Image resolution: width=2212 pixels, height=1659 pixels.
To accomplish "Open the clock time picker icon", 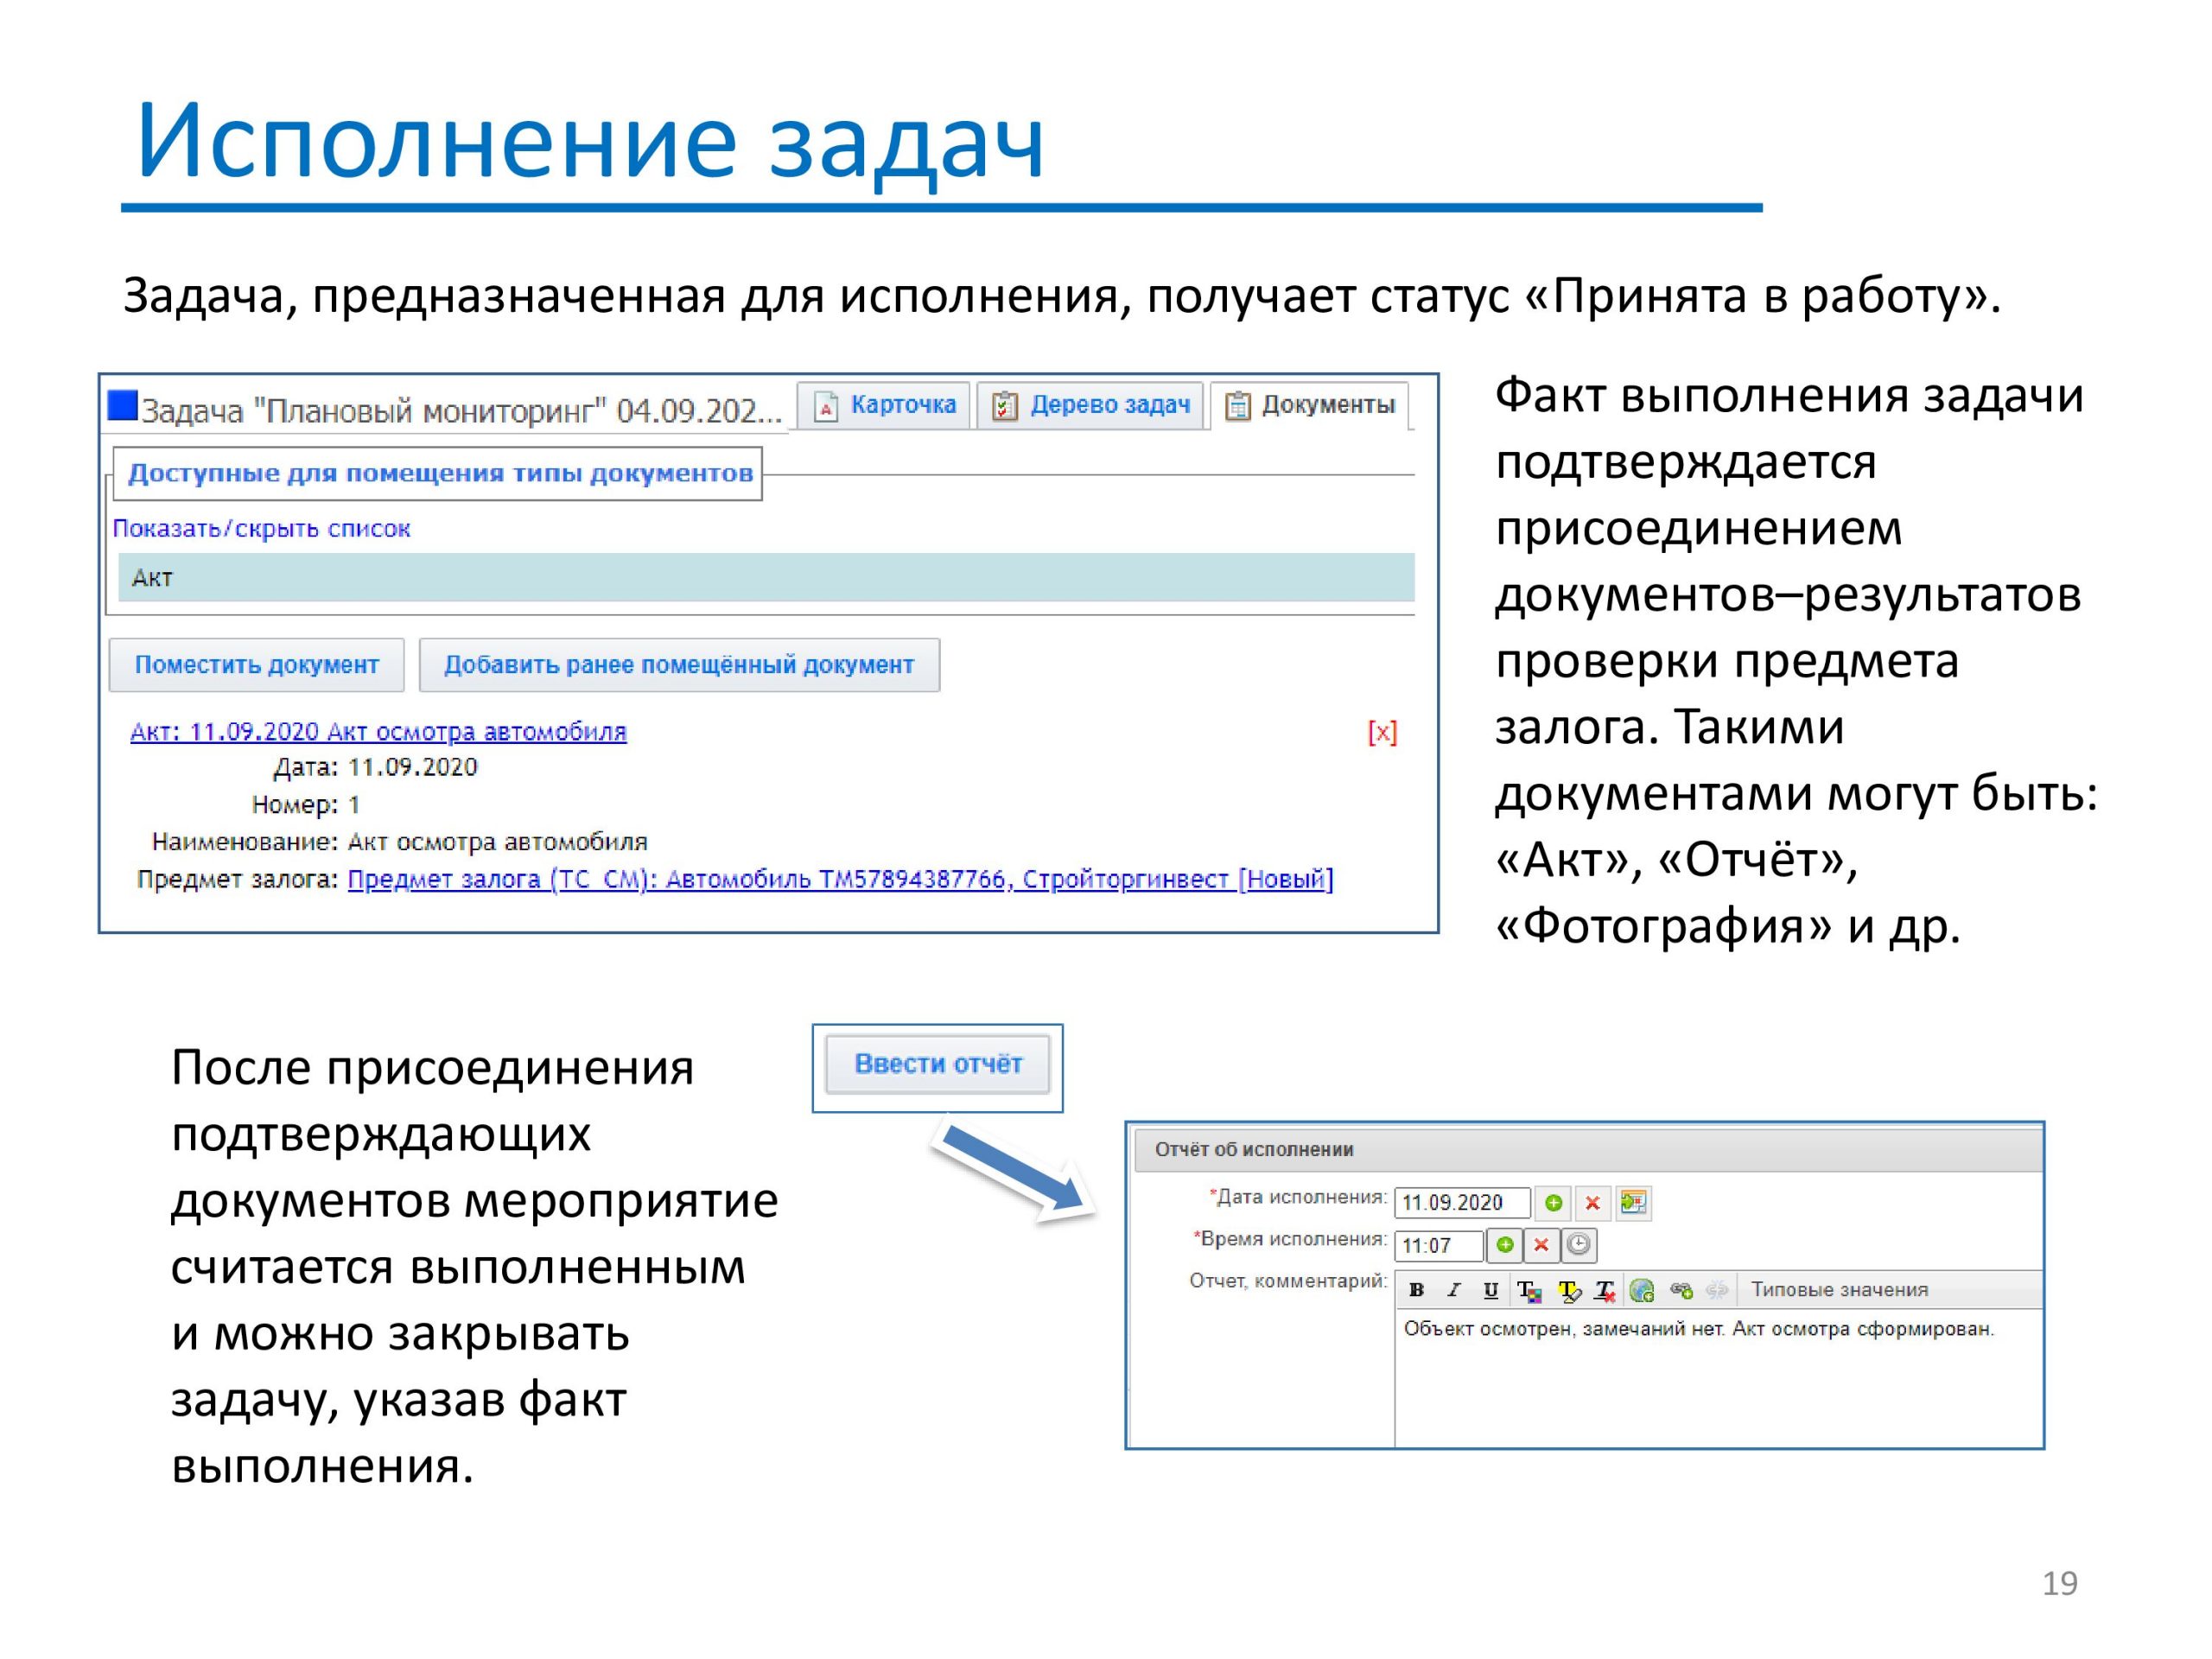I will tap(1578, 1244).
